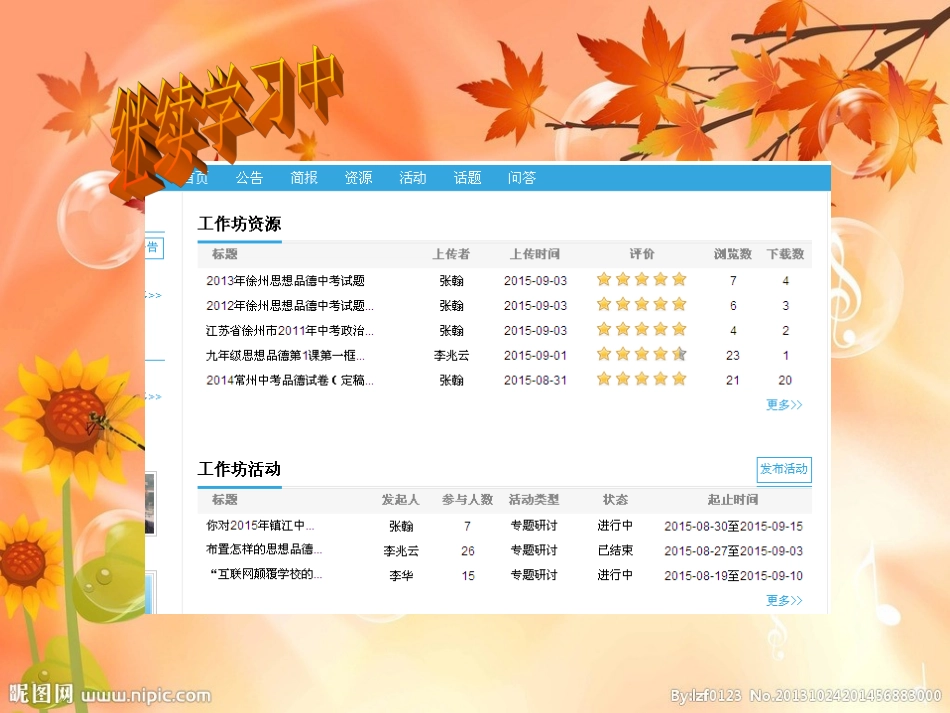Select the 话题 navigation item
The width and height of the screenshot is (950, 713).
(x=467, y=177)
